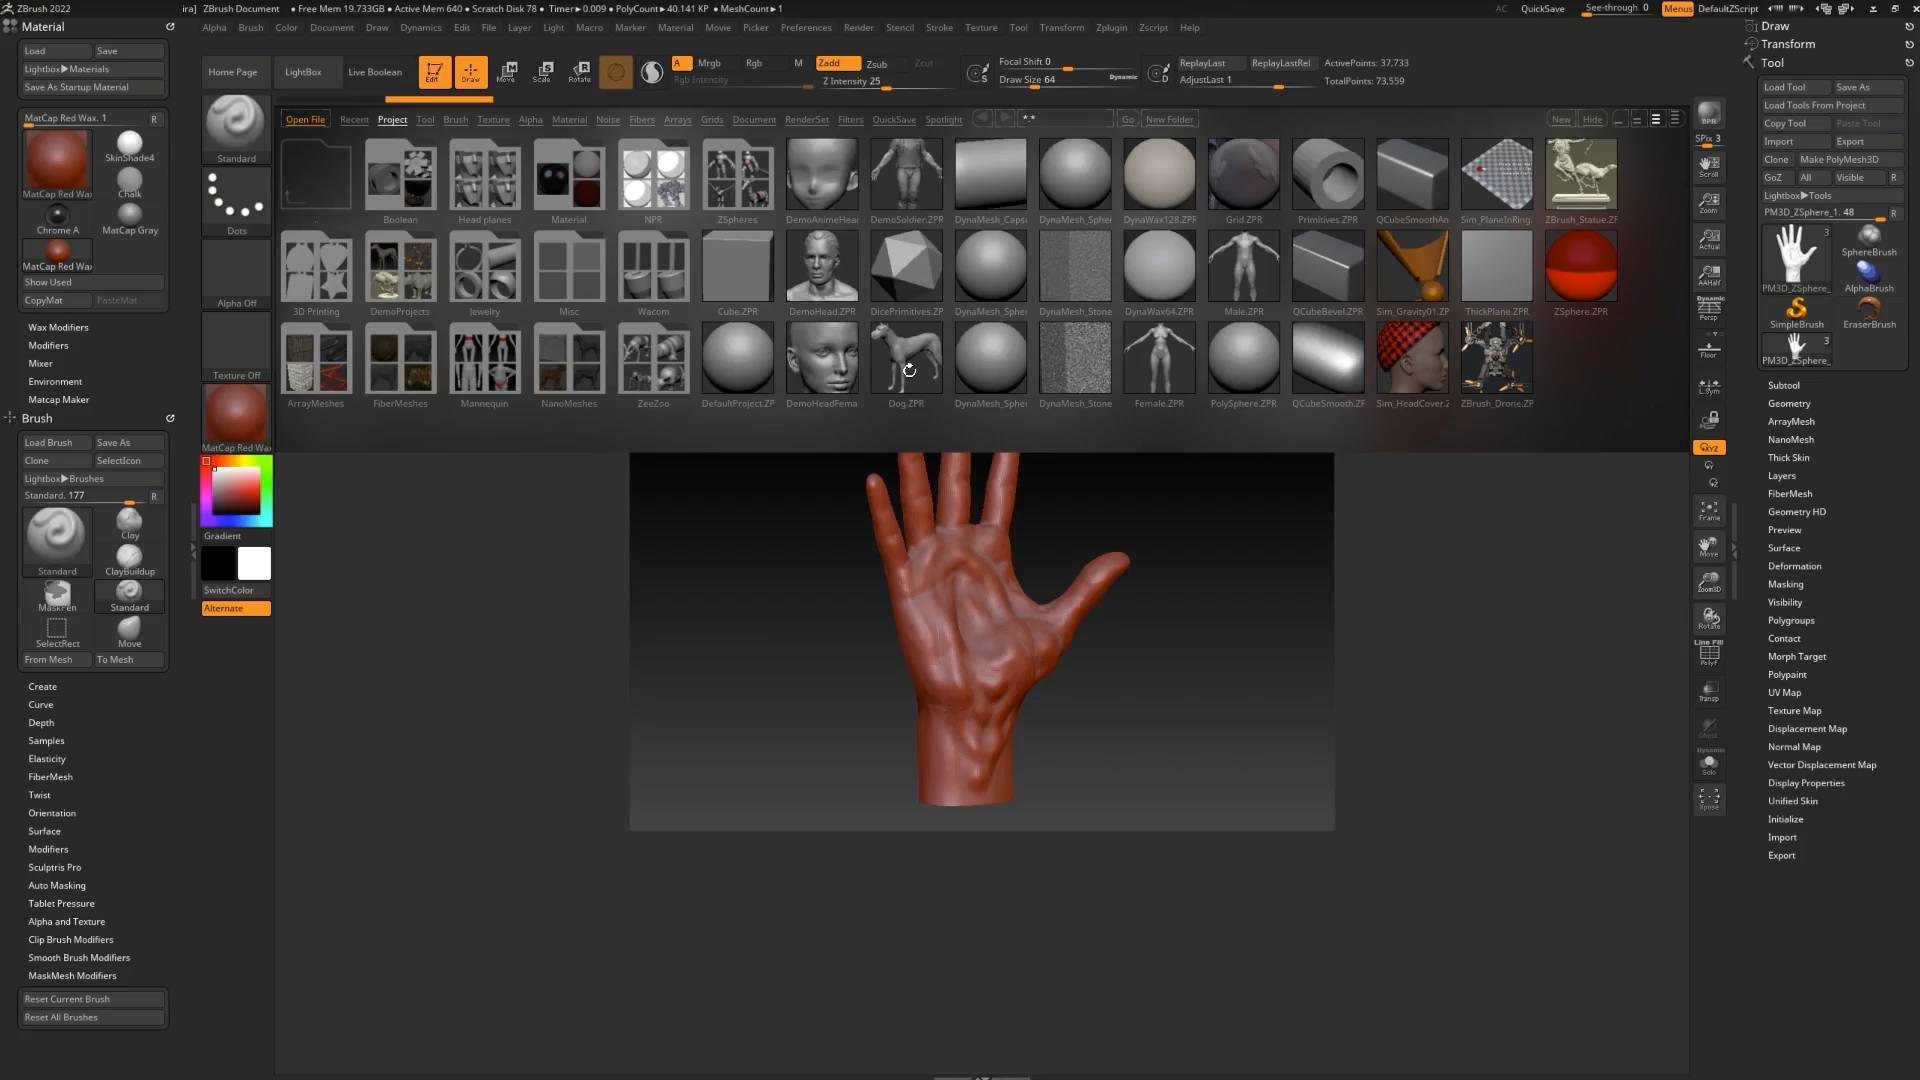Switch to the Brush tab in LightBox
Screen dimensions: 1920x1080
click(455, 119)
